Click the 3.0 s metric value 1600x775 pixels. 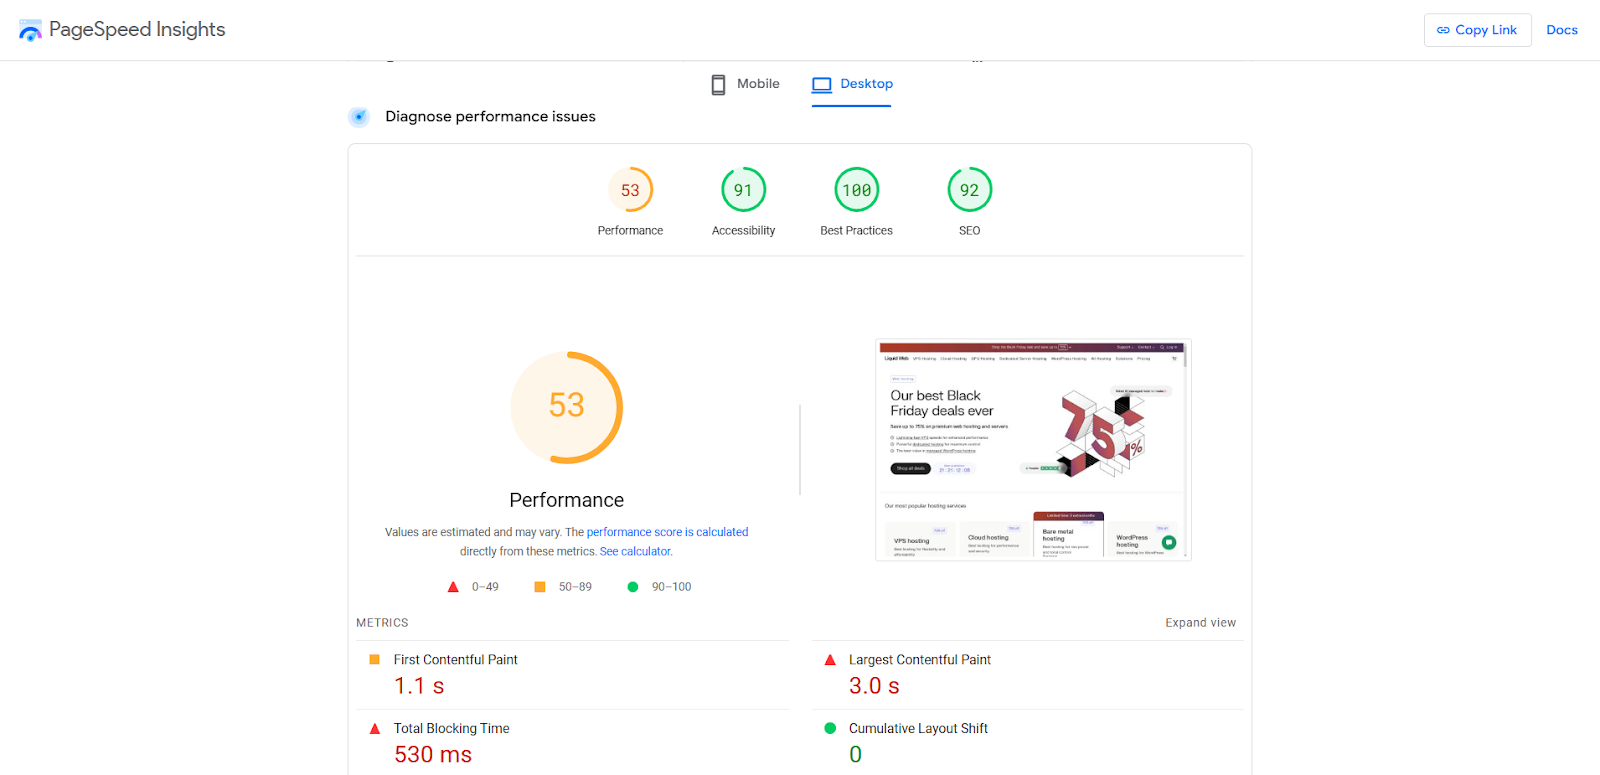(x=874, y=686)
